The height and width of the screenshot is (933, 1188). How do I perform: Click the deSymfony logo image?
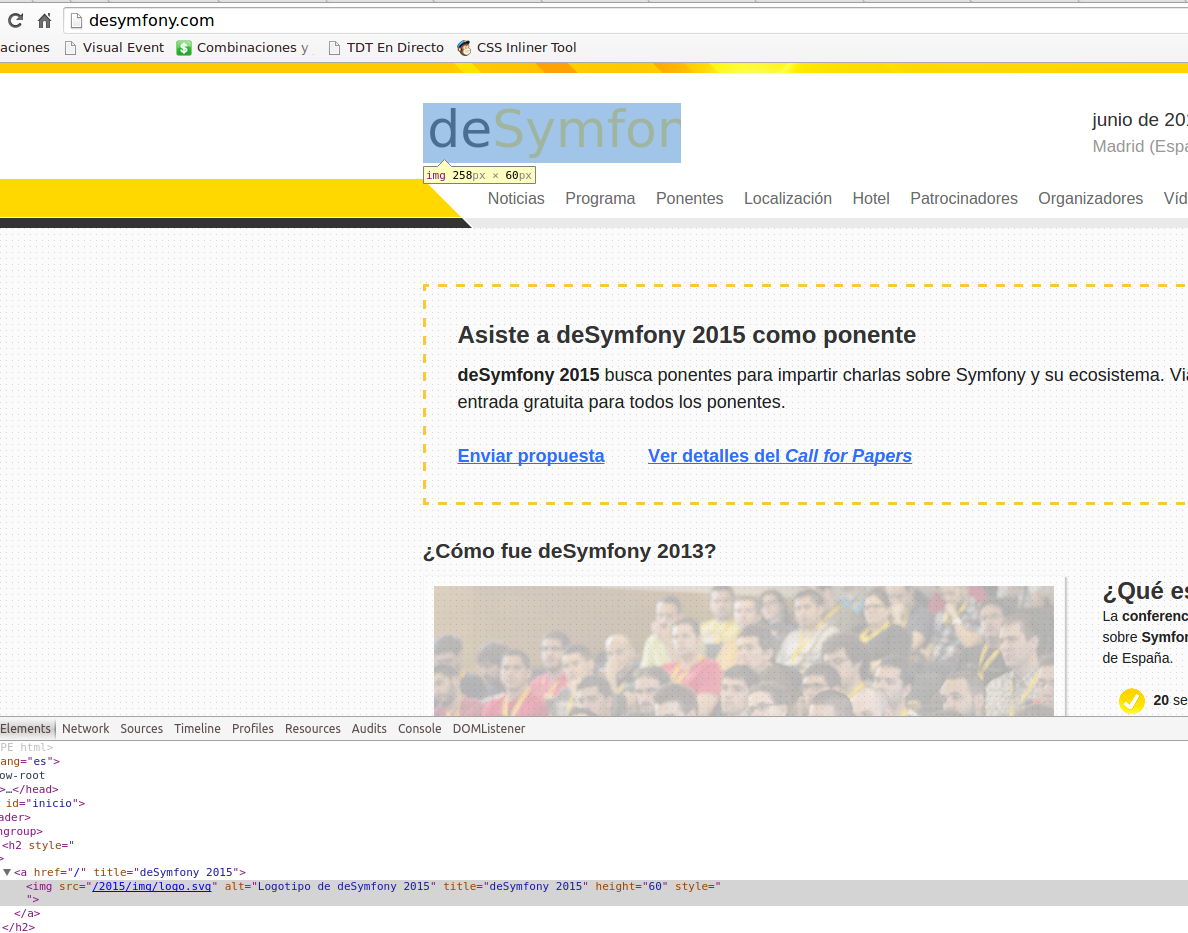tap(552, 133)
